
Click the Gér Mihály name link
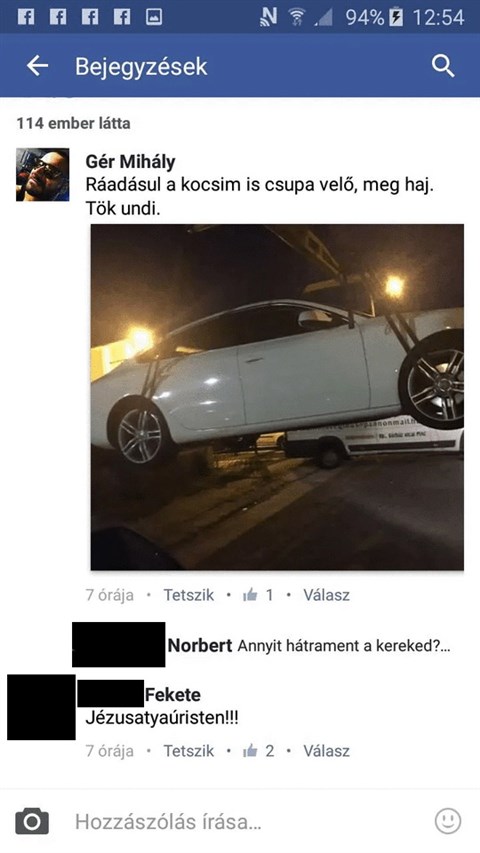[x=131, y=162]
